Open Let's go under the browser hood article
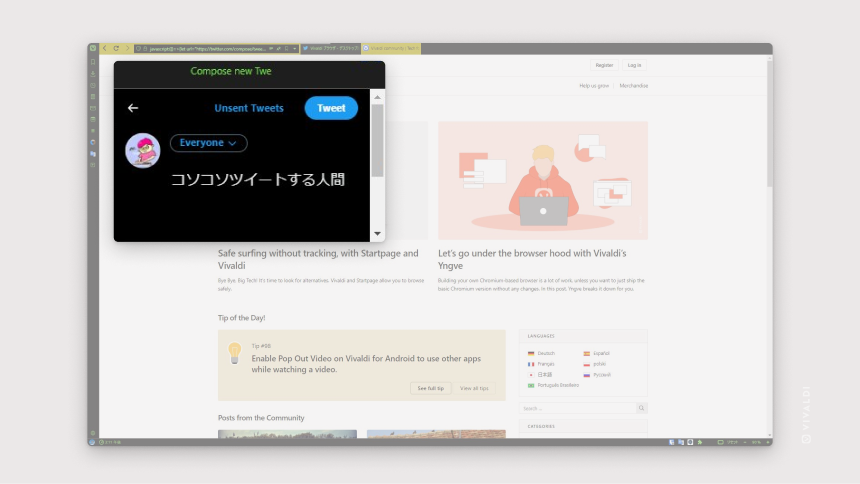The height and width of the screenshot is (484, 860). pyautogui.click(x=532, y=259)
